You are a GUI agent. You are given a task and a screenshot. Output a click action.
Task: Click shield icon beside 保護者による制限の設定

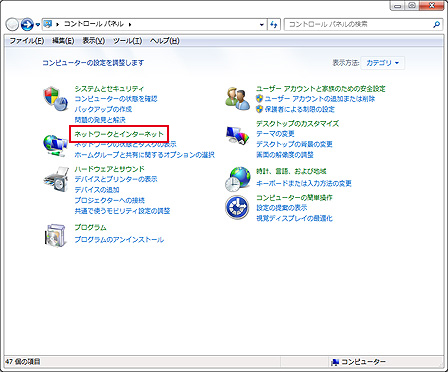[260, 109]
